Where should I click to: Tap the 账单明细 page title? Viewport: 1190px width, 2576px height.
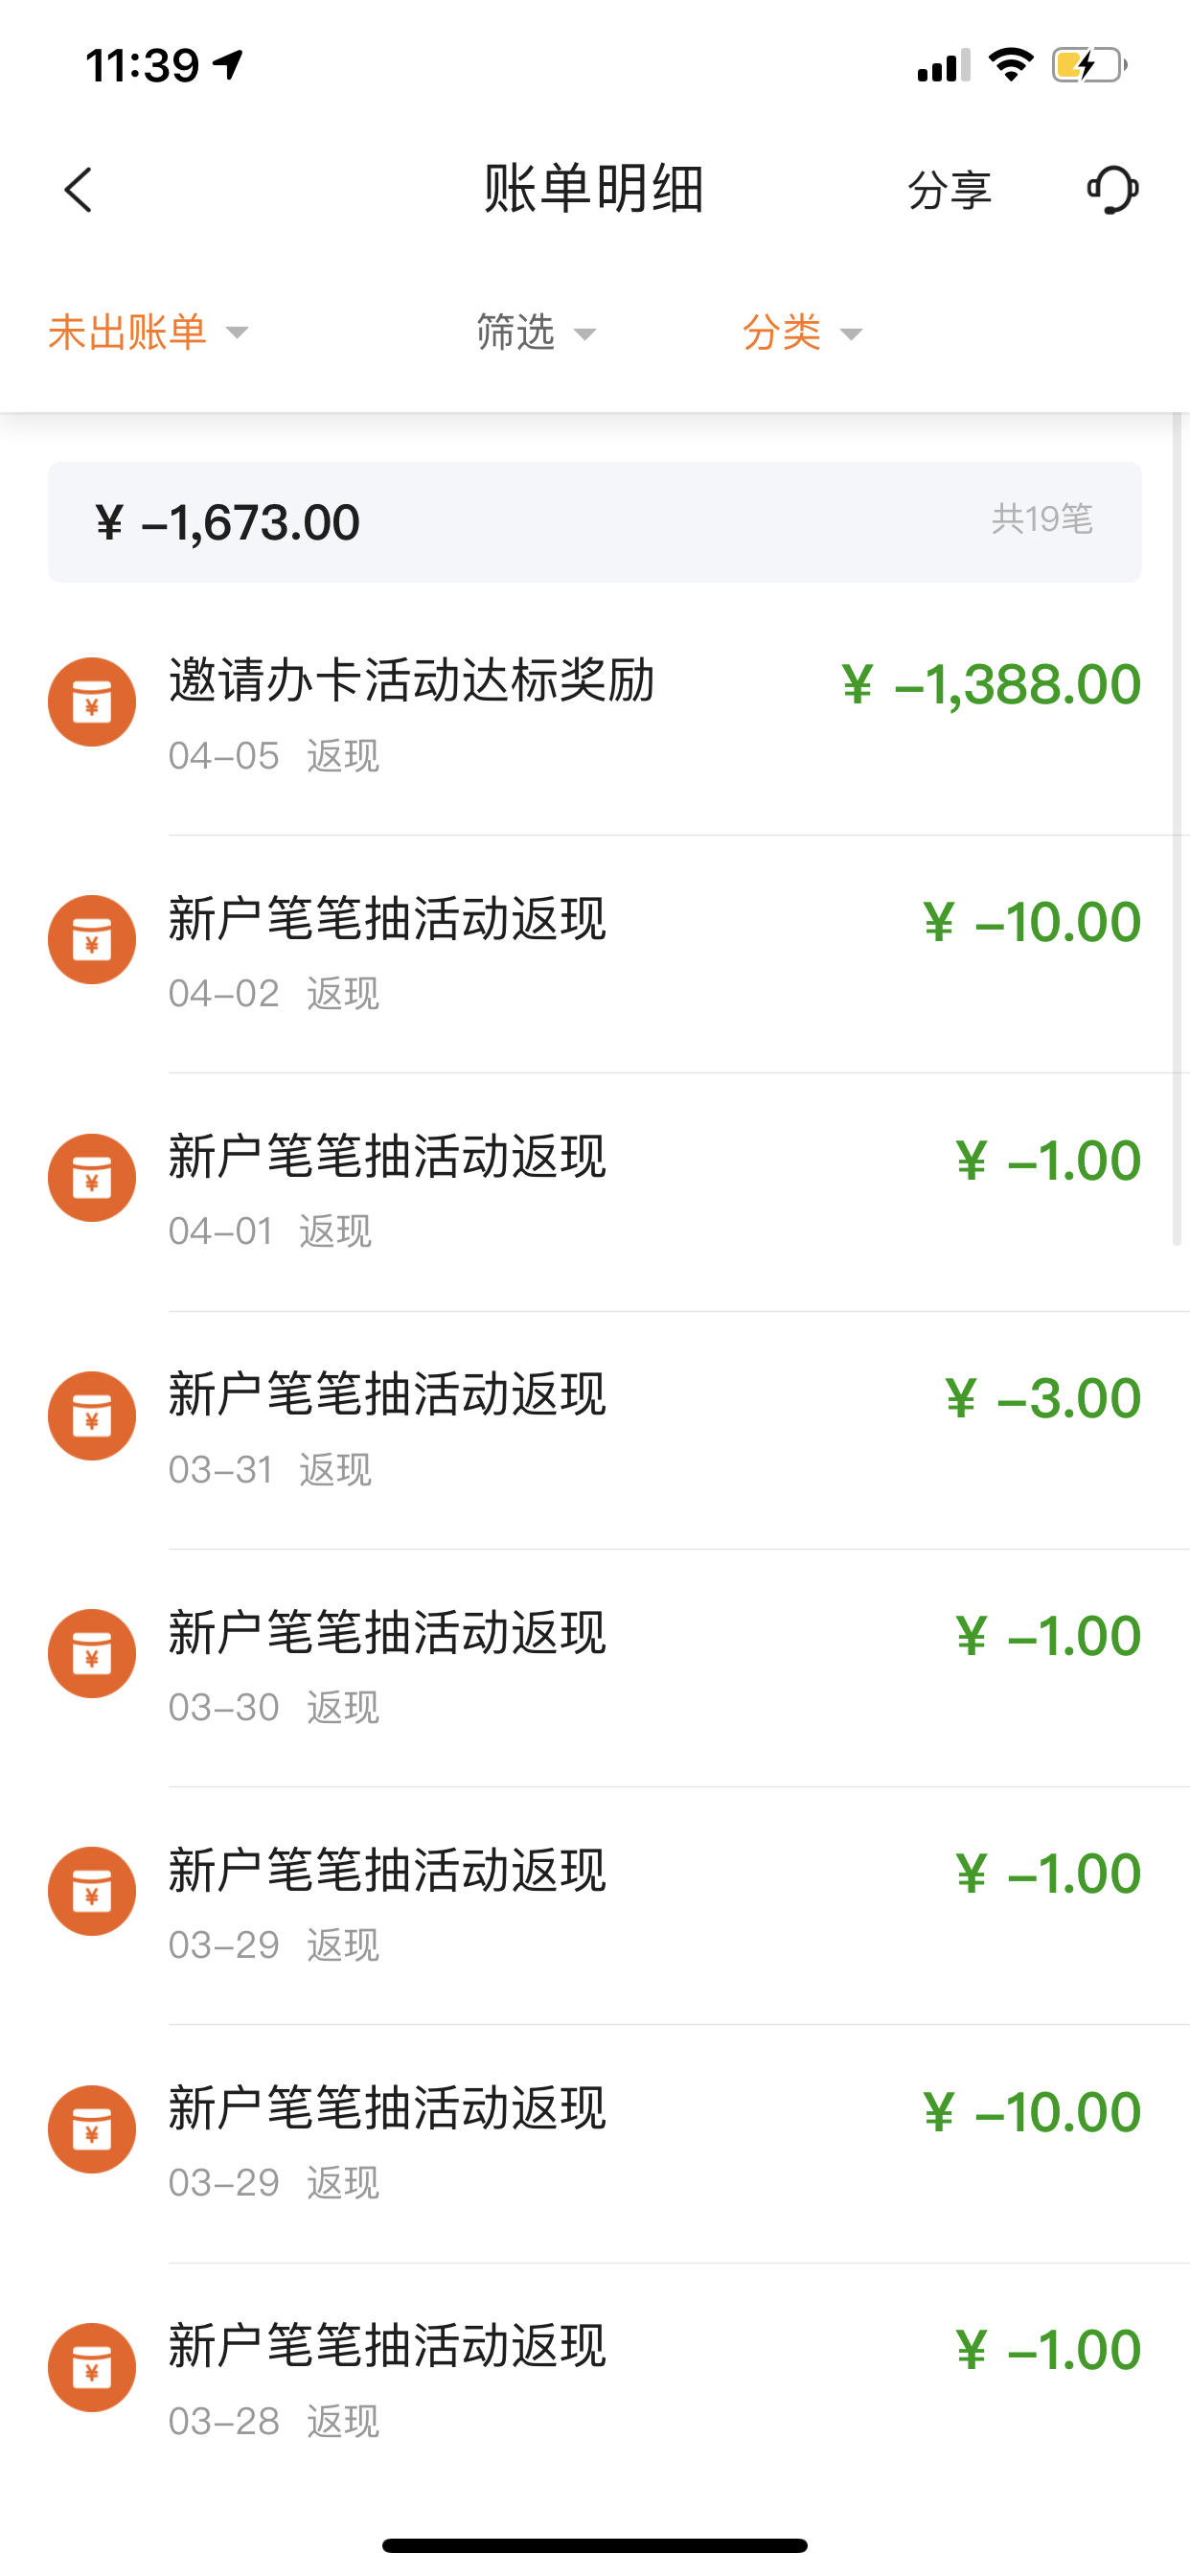[x=594, y=188]
